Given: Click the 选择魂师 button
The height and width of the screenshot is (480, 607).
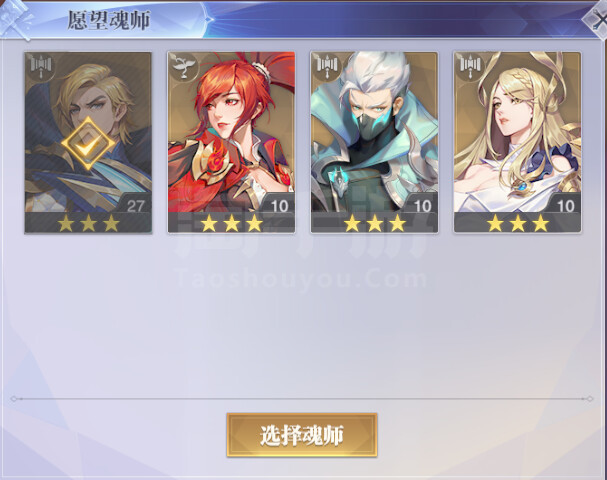Looking at the screenshot, I should coord(302,435).
